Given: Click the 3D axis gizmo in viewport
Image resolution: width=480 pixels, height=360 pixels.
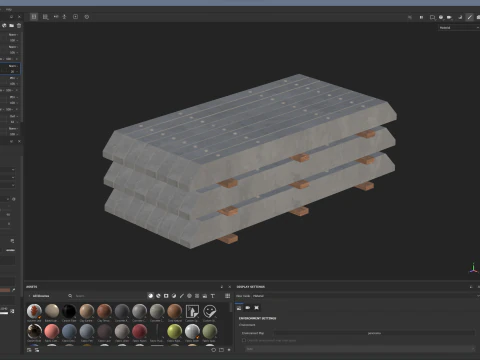Looking at the screenshot, I should 473,268.
